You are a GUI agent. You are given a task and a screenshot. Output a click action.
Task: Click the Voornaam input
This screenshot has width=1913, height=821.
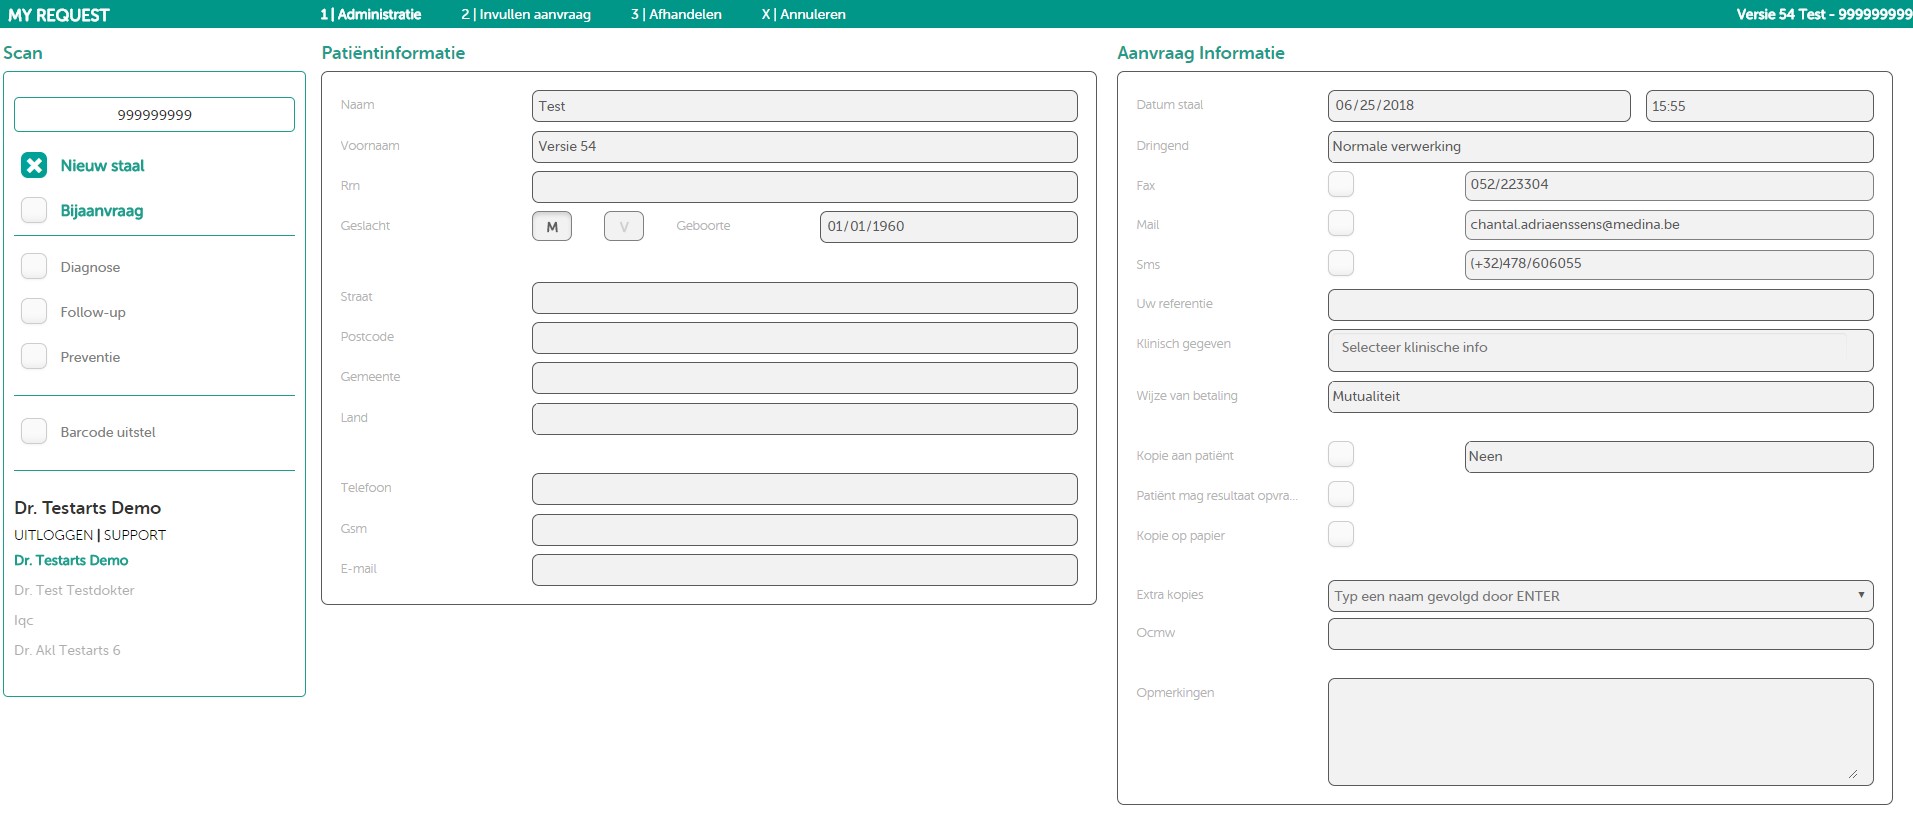click(805, 146)
